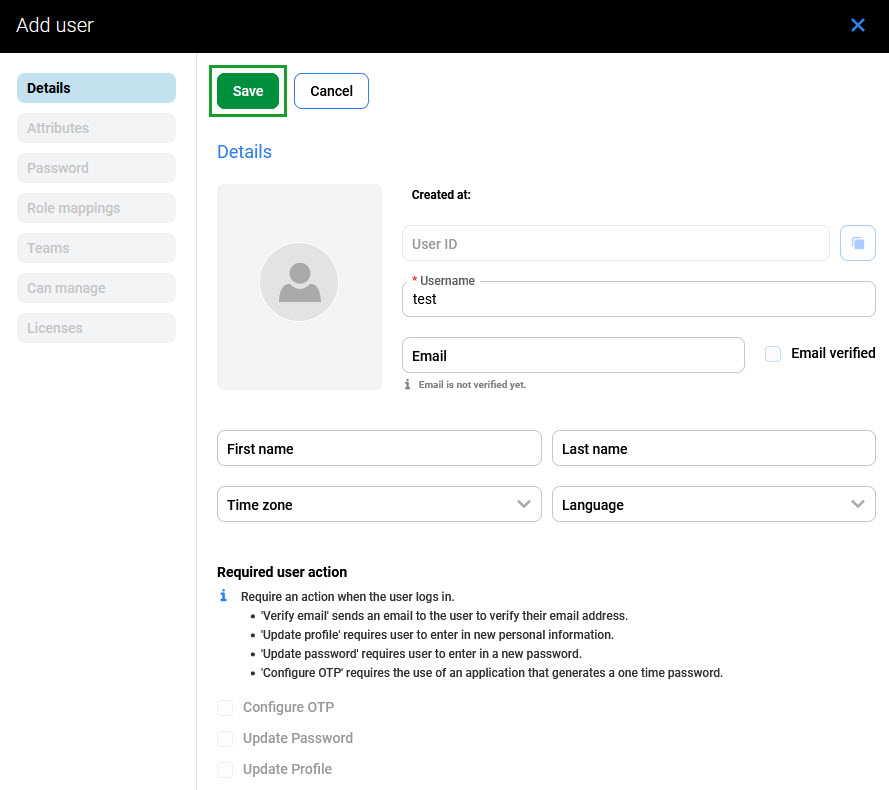Tick the Update Password checkbox

225,739
